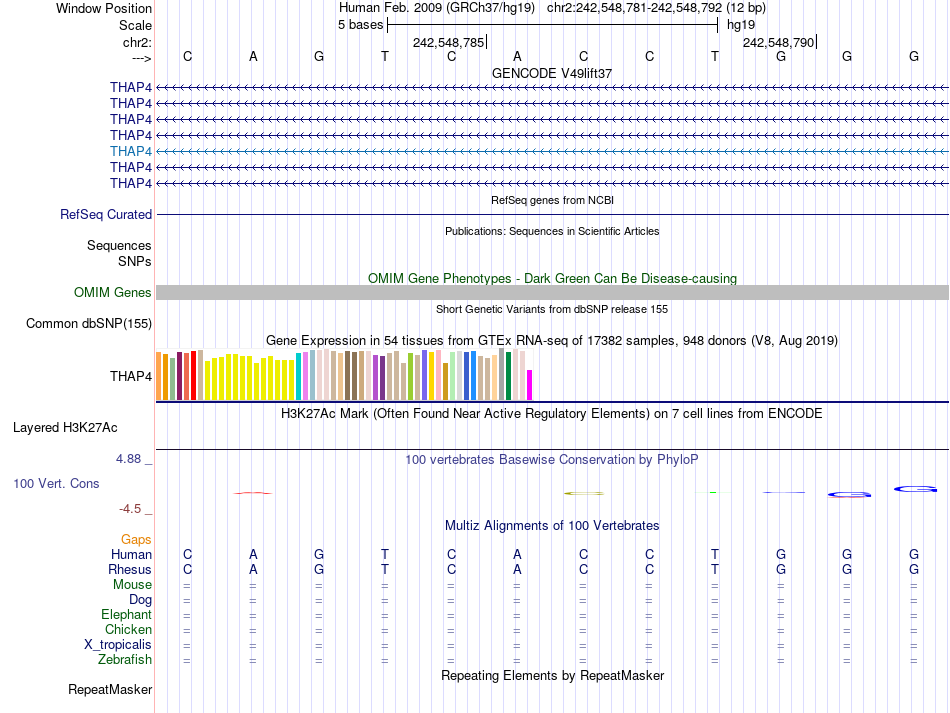
Task: Open the RefSeq Curated track label
Action: pos(106,214)
